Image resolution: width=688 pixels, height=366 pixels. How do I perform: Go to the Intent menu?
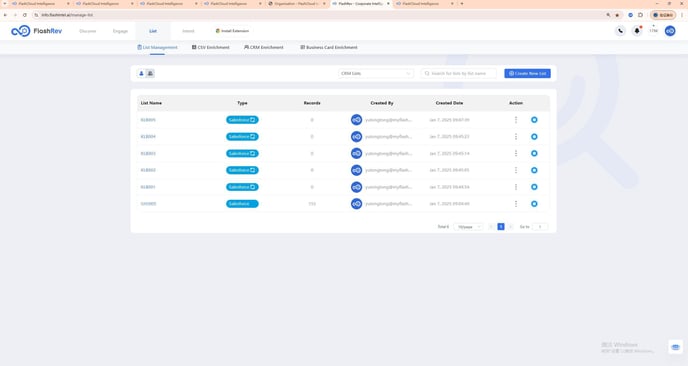(188, 31)
